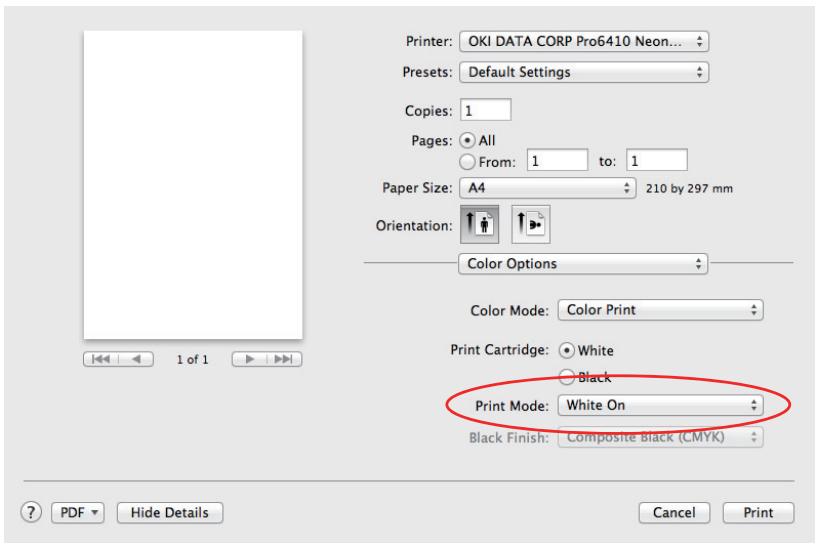This screenshot has width=817, height=548.
Task: Click Hide Details button
Action: [170, 513]
